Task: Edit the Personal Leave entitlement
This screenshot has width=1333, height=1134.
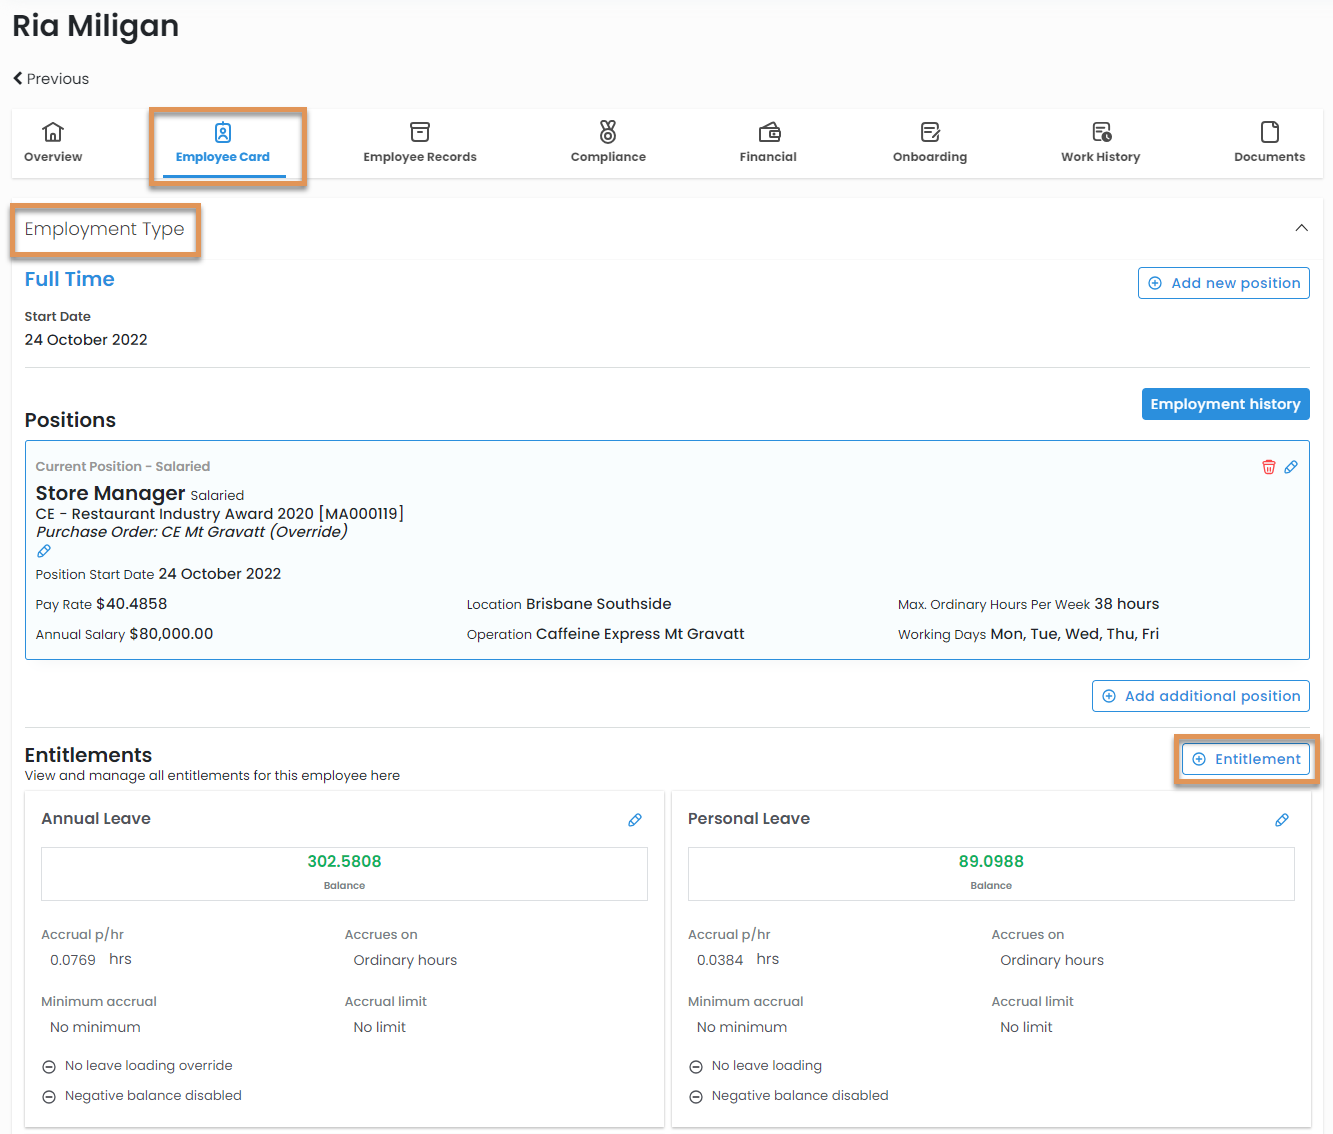Action: pyautogui.click(x=1281, y=820)
